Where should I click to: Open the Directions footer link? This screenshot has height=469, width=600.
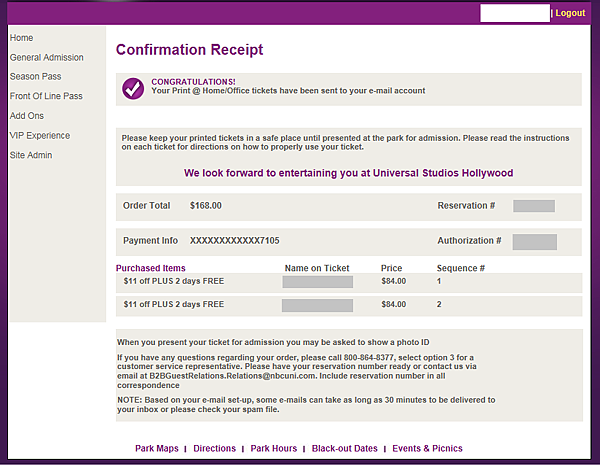pos(214,448)
